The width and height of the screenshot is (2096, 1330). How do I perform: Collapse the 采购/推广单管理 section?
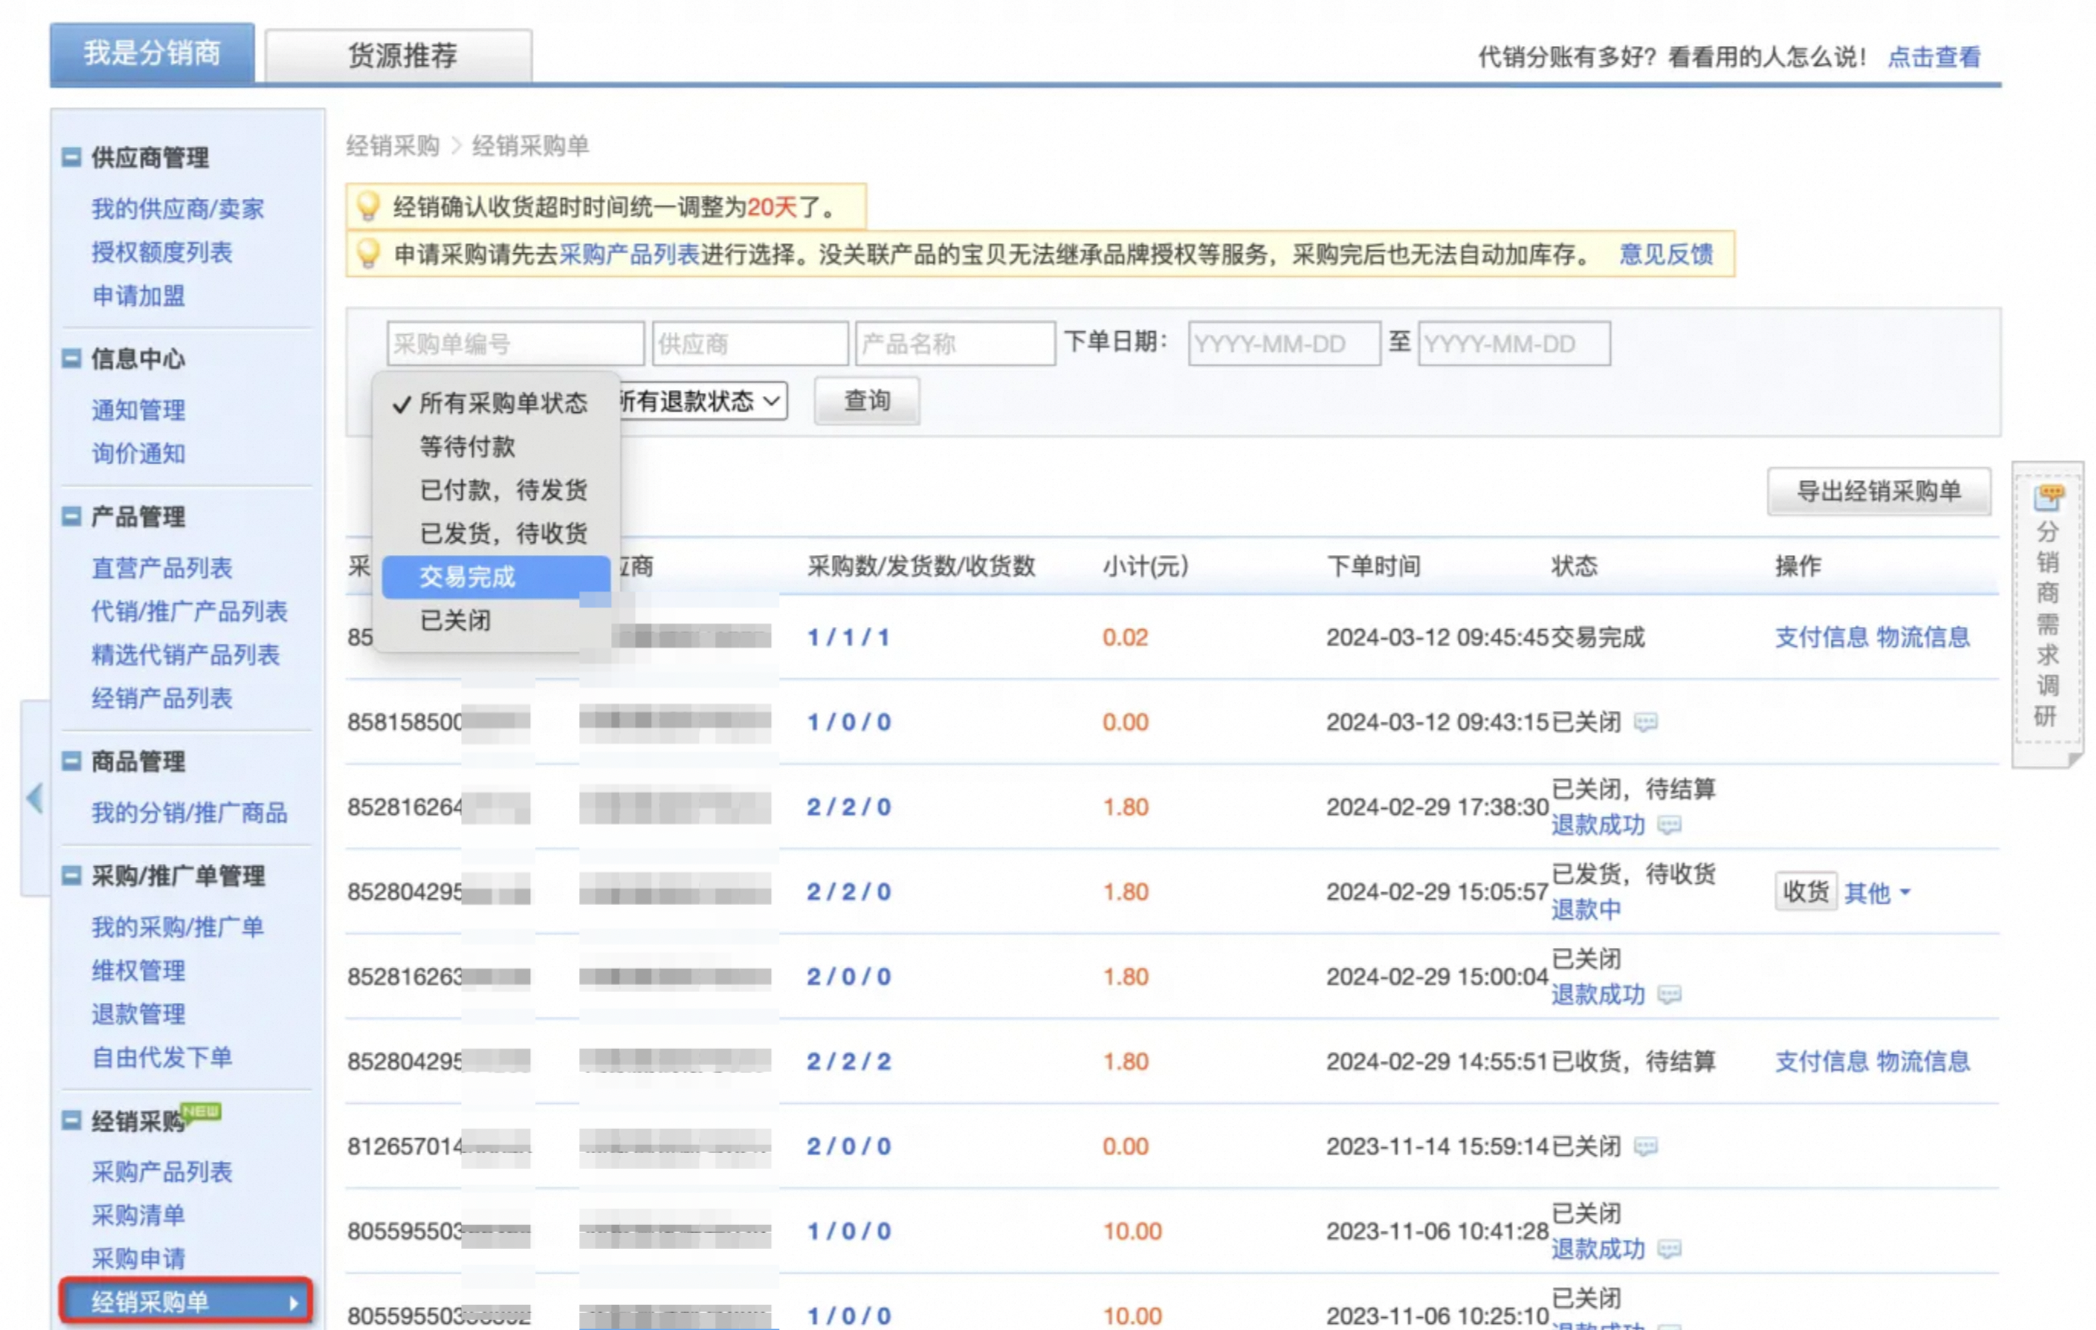point(71,875)
